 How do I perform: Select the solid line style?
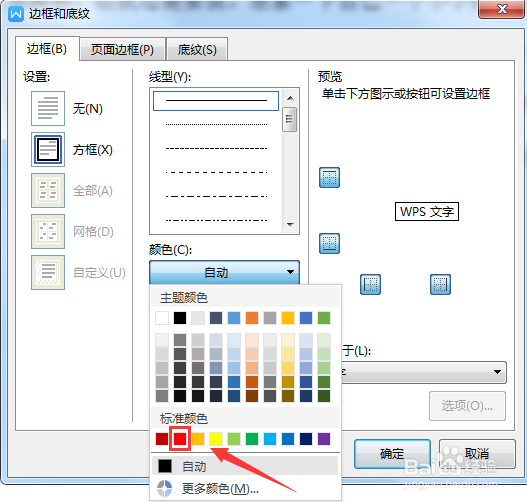[x=216, y=100]
